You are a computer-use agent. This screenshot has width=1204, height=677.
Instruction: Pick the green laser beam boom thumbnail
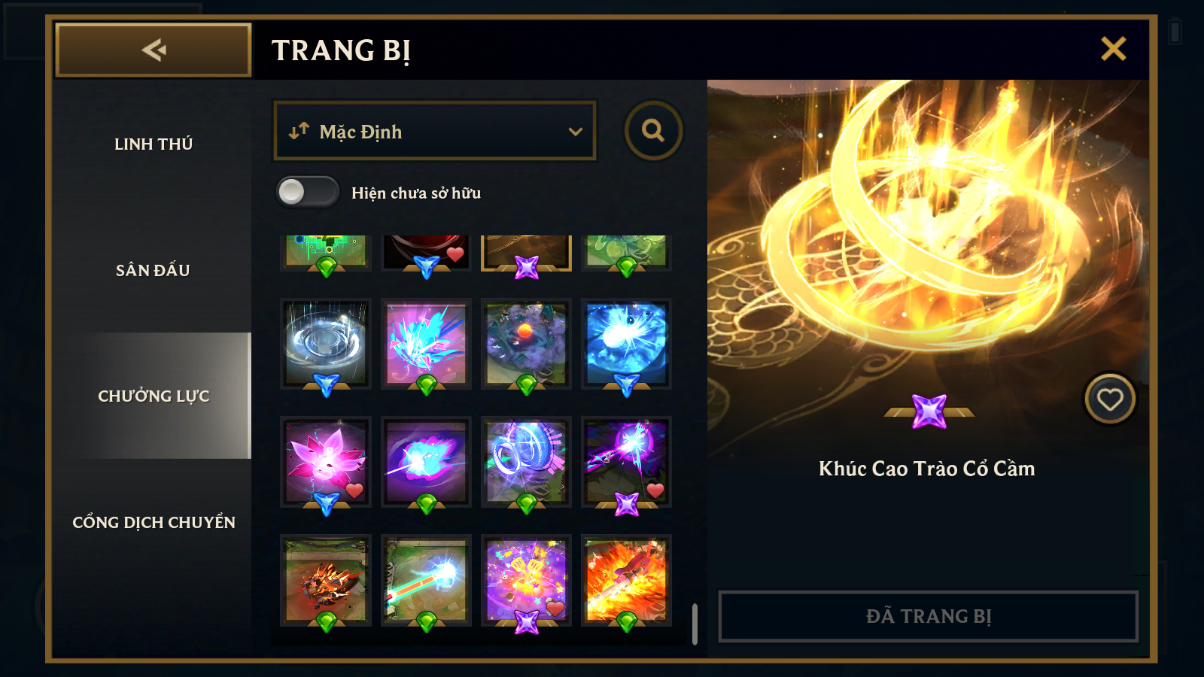click(x=426, y=580)
